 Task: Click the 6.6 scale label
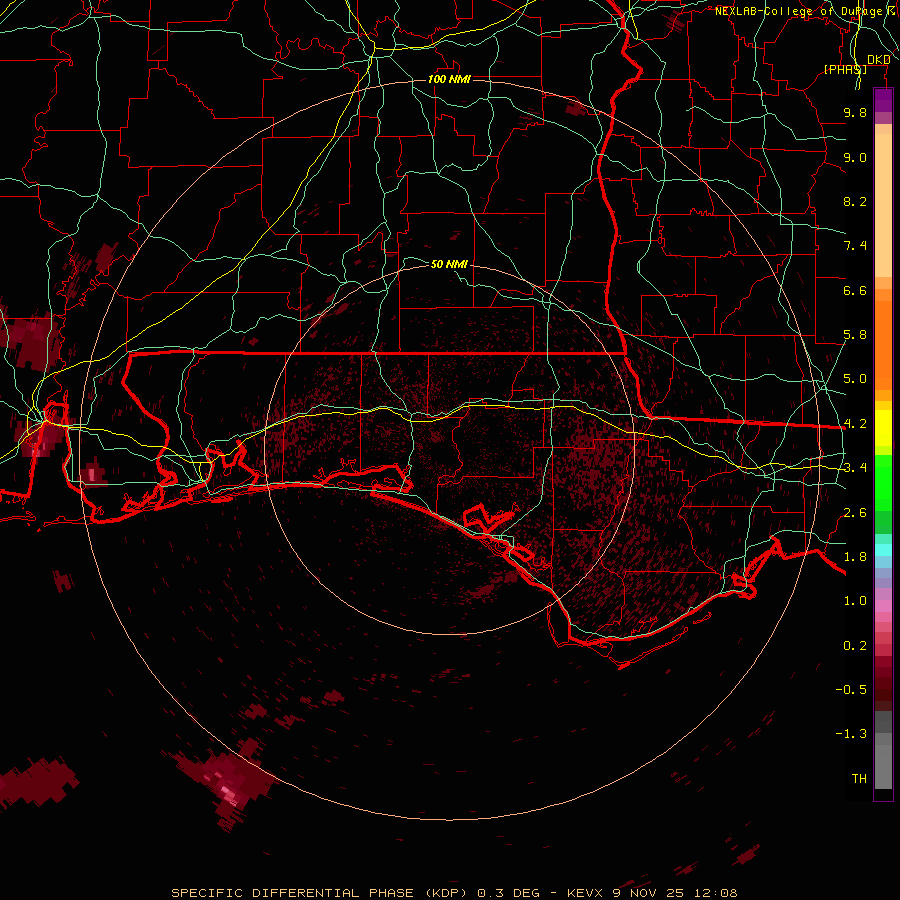pyautogui.click(x=855, y=290)
